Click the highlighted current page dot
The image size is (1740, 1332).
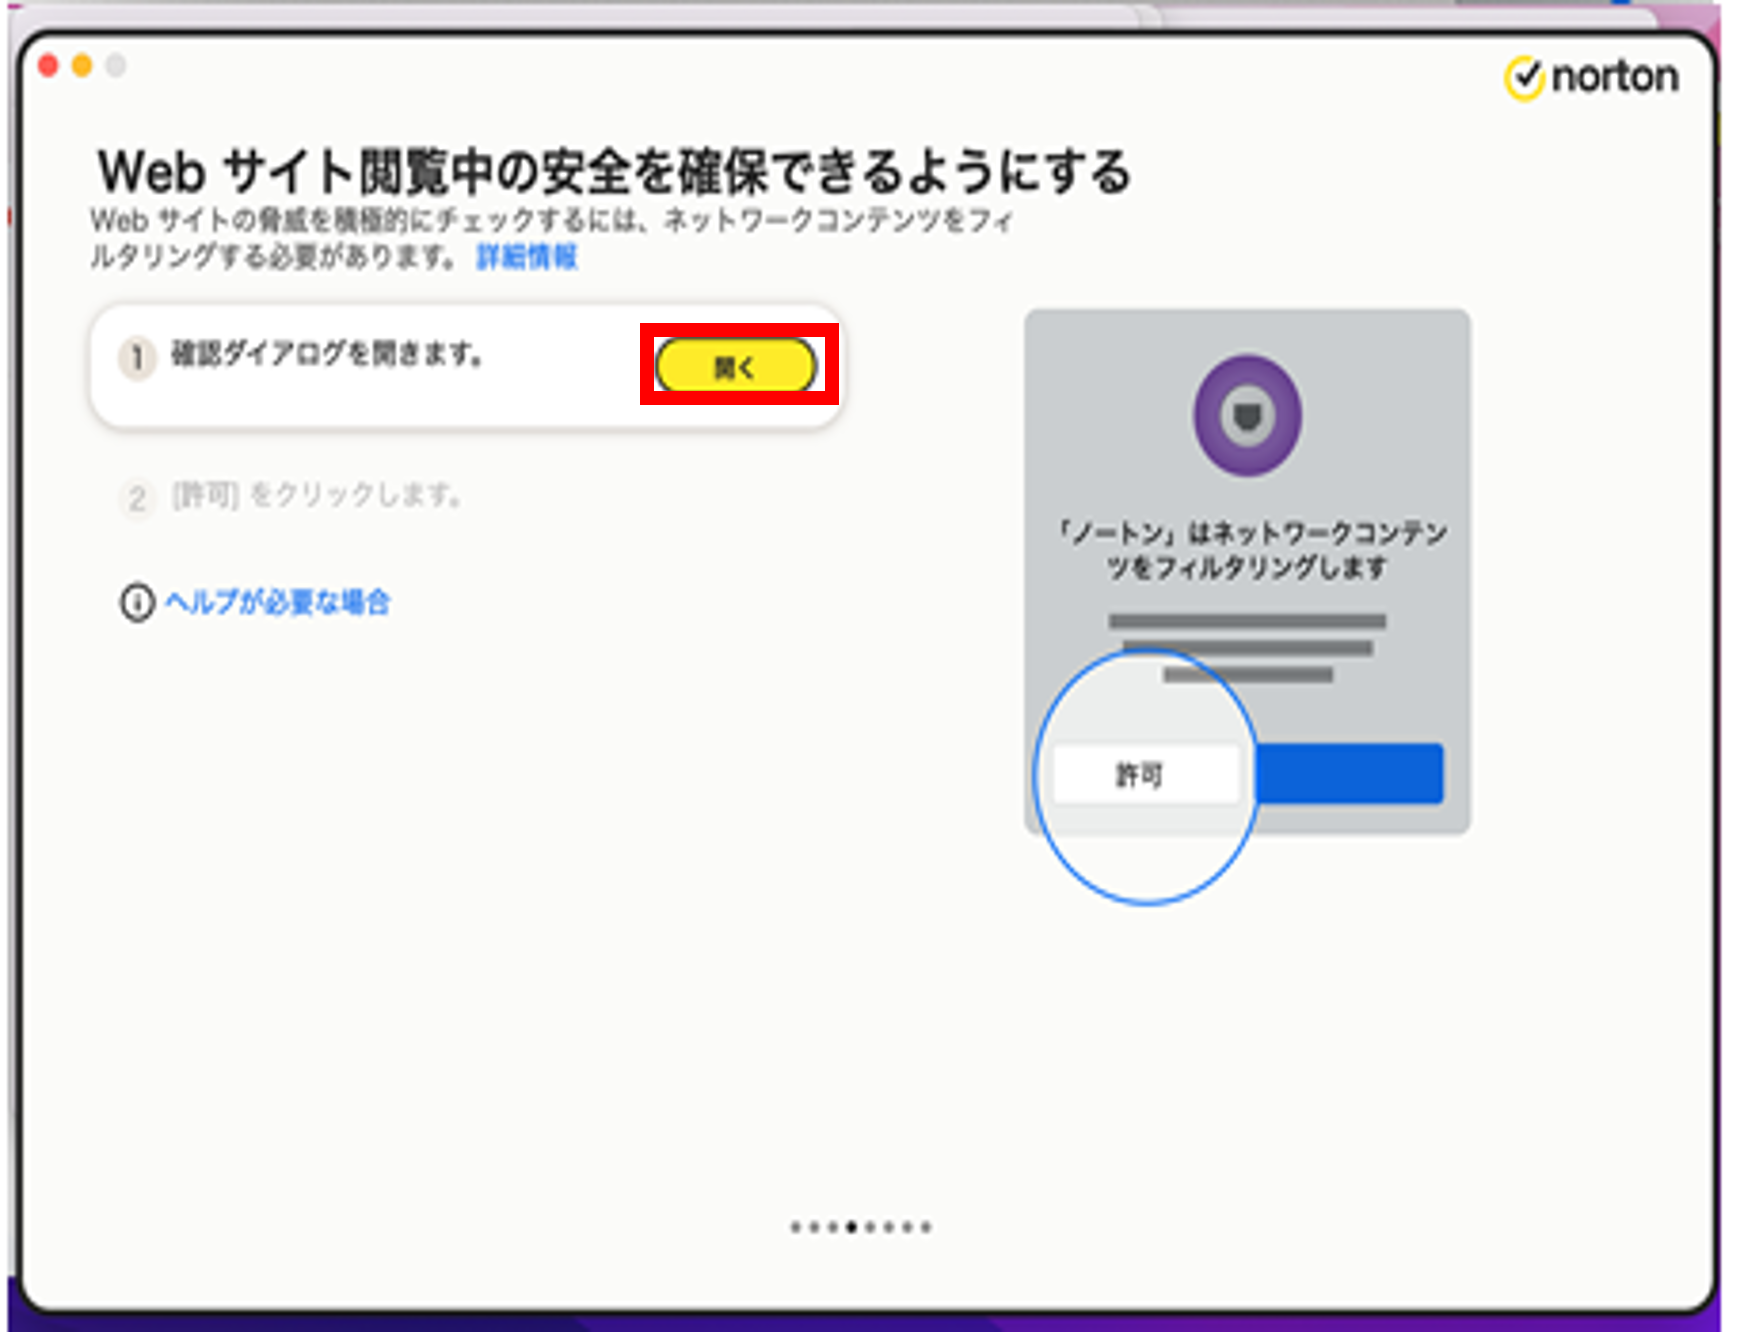coord(851,1227)
